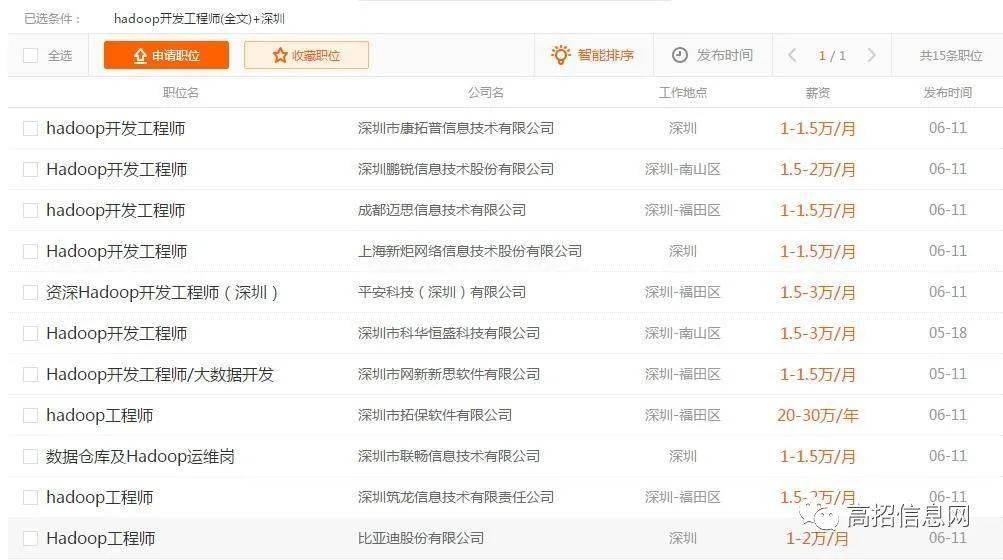Click the 薪资 column header
Screen dimensions: 1003x560
tap(817, 93)
